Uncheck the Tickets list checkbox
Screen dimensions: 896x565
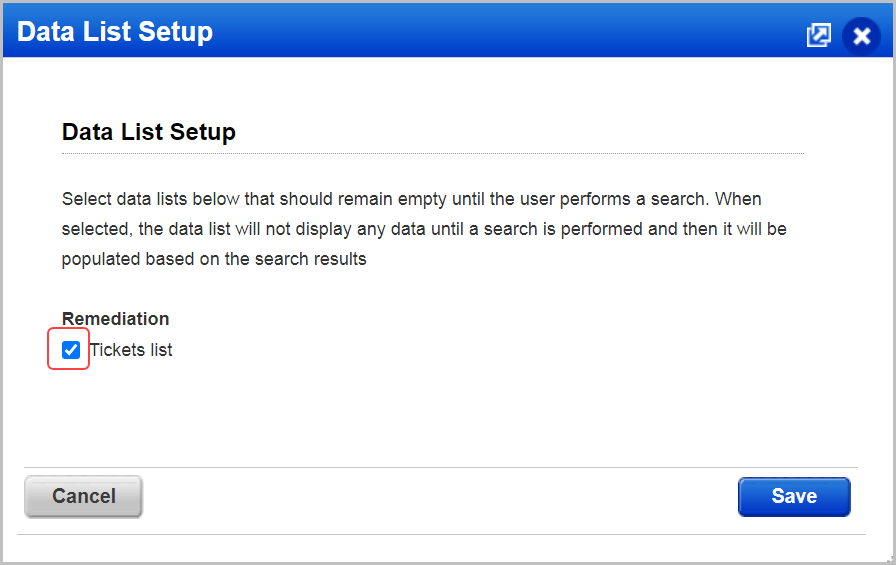point(71,350)
